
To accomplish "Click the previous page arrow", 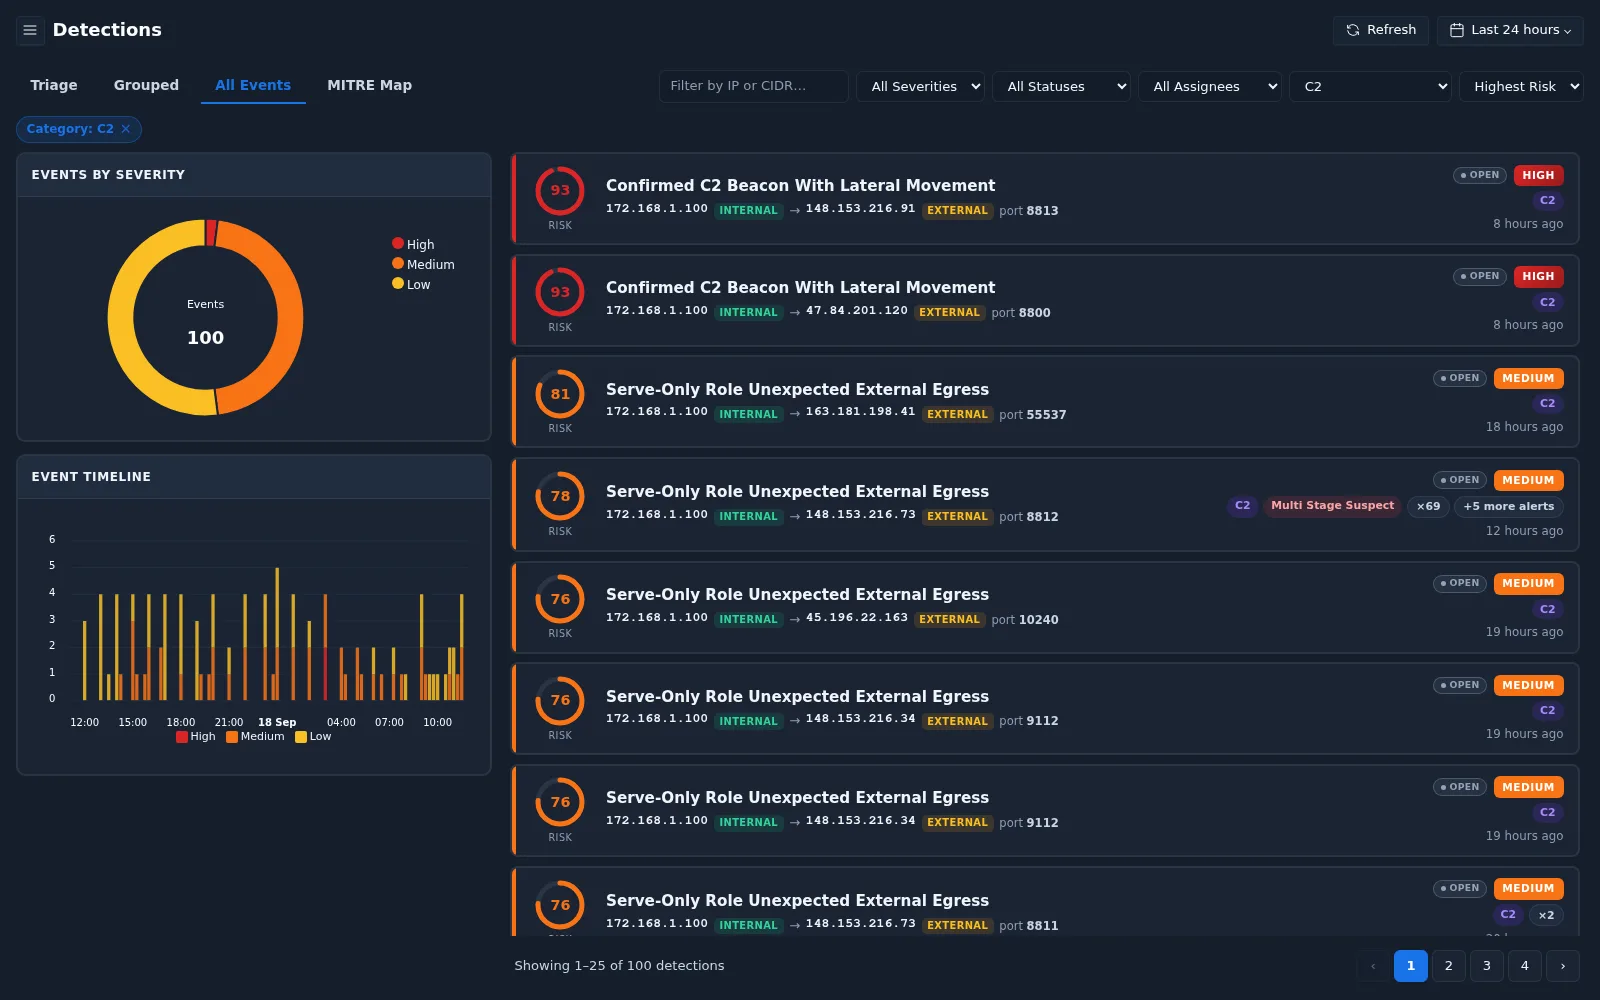I will 1373,966.
